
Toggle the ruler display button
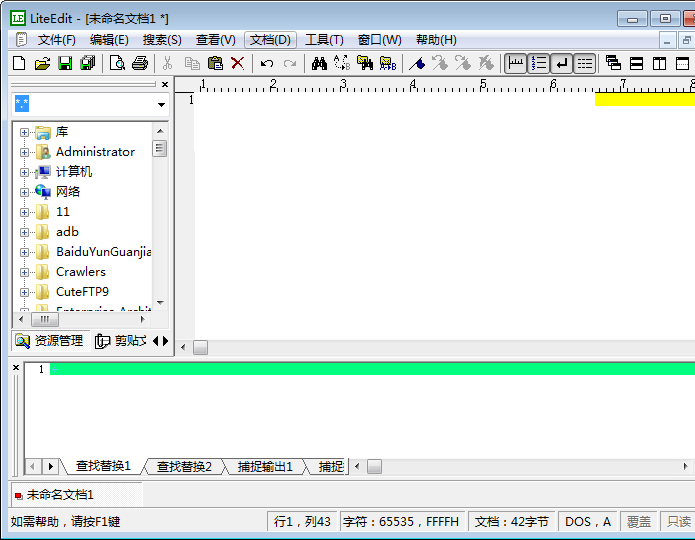click(x=516, y=63)
